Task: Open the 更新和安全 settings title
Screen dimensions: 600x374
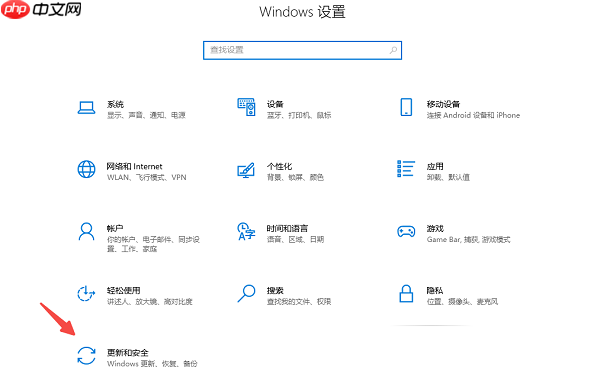Action: (x=127, y=353)
